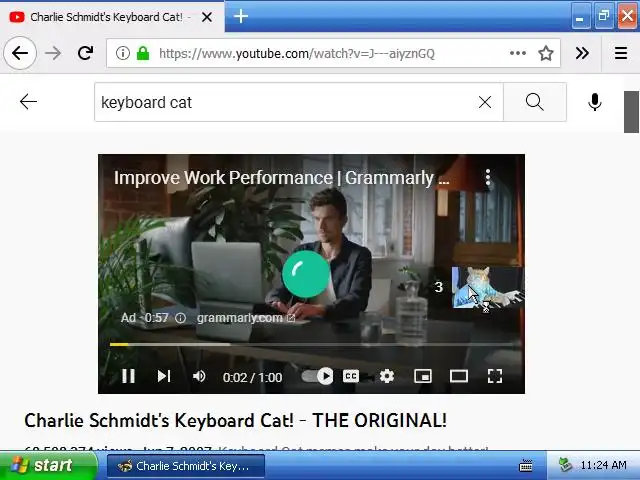This screenshot has height=480, width=640.
Task: Click the 11:24 AM taskbar clock
Action: click(603, 465)
